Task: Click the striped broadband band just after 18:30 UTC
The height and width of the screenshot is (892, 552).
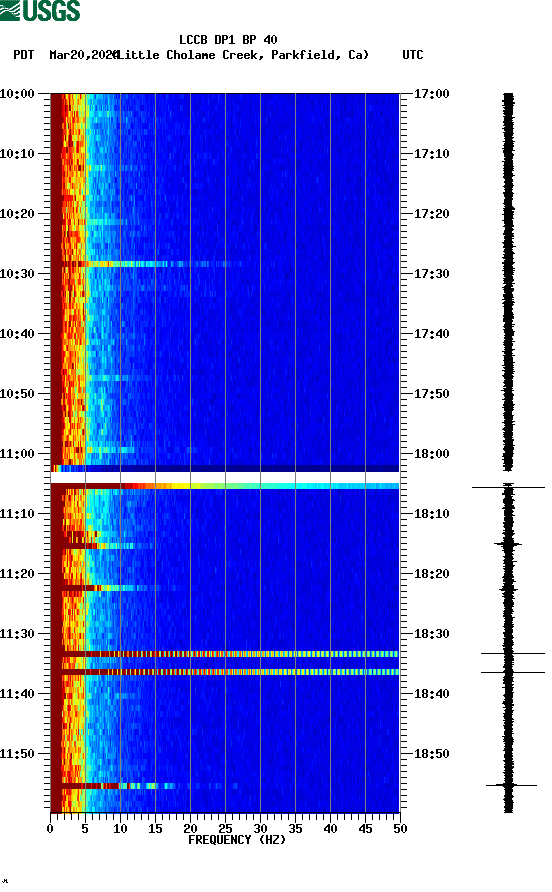Action: (x=225, y=654)
